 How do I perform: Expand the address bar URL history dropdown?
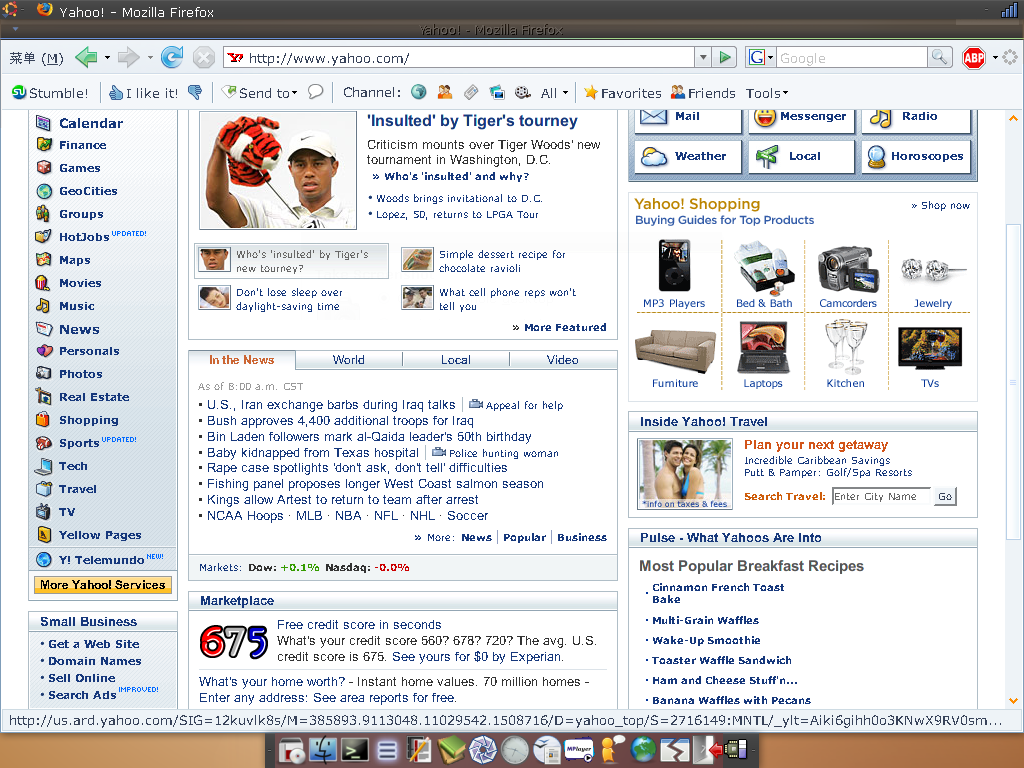(x=703, y=57)
